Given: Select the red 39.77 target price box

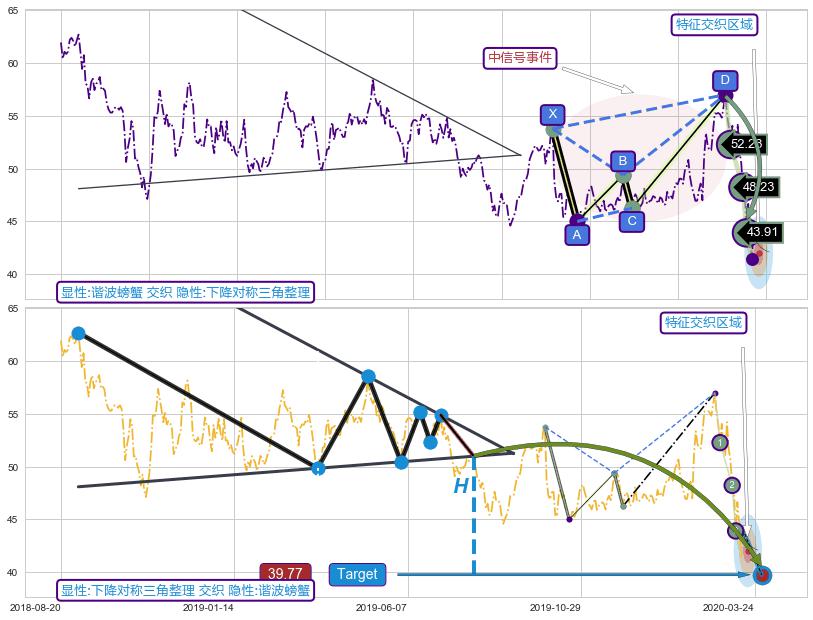Looking at the screenshot, I should tap(285, 573).
